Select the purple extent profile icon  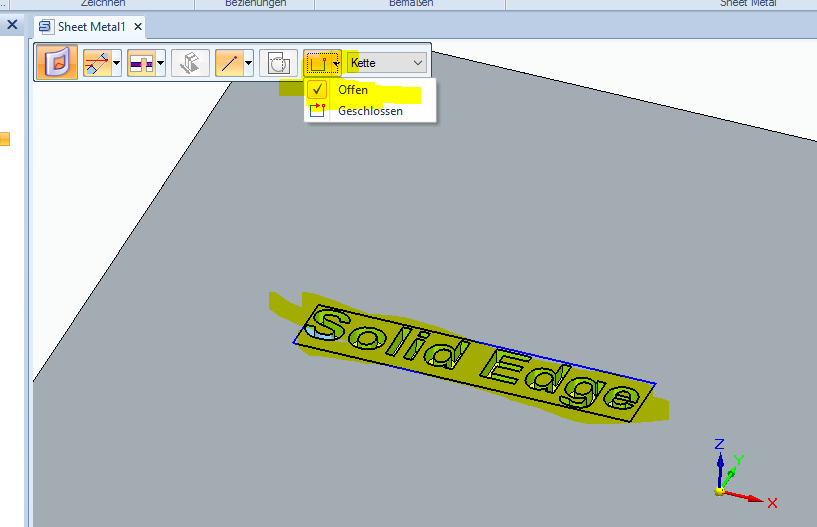(x=141, y=63)
